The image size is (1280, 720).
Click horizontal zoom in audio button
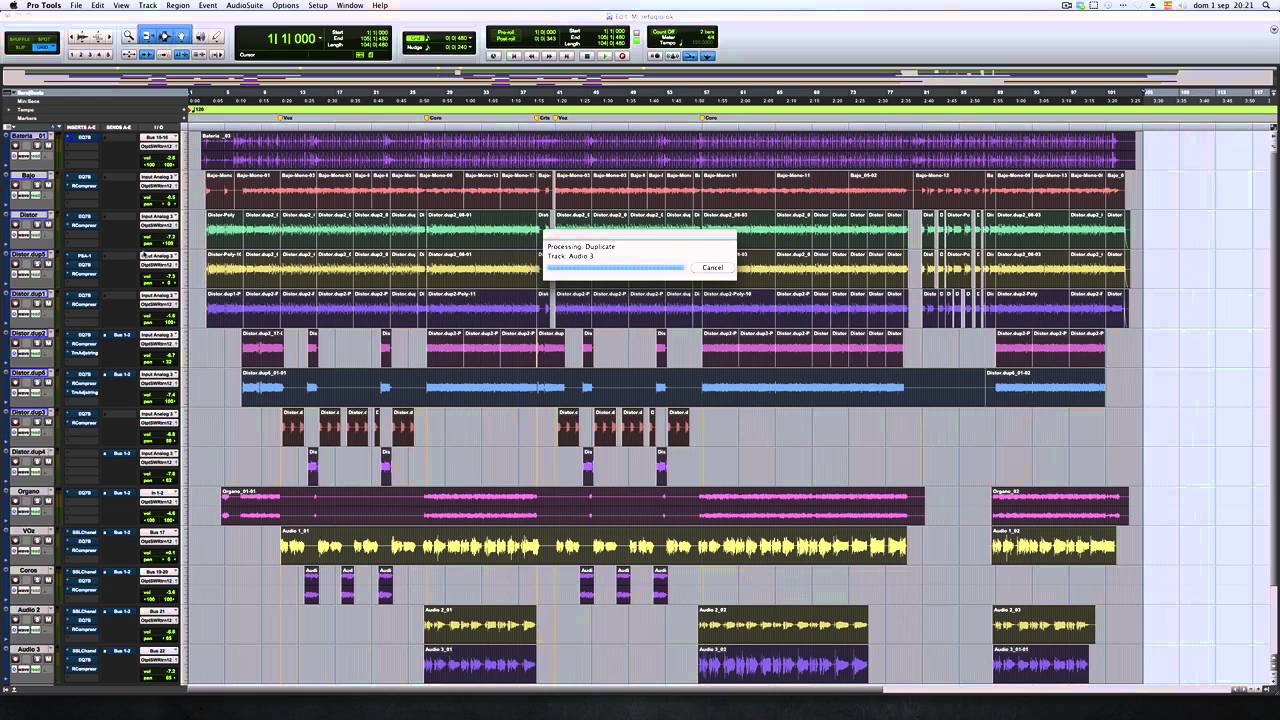[x=109, y=37]
